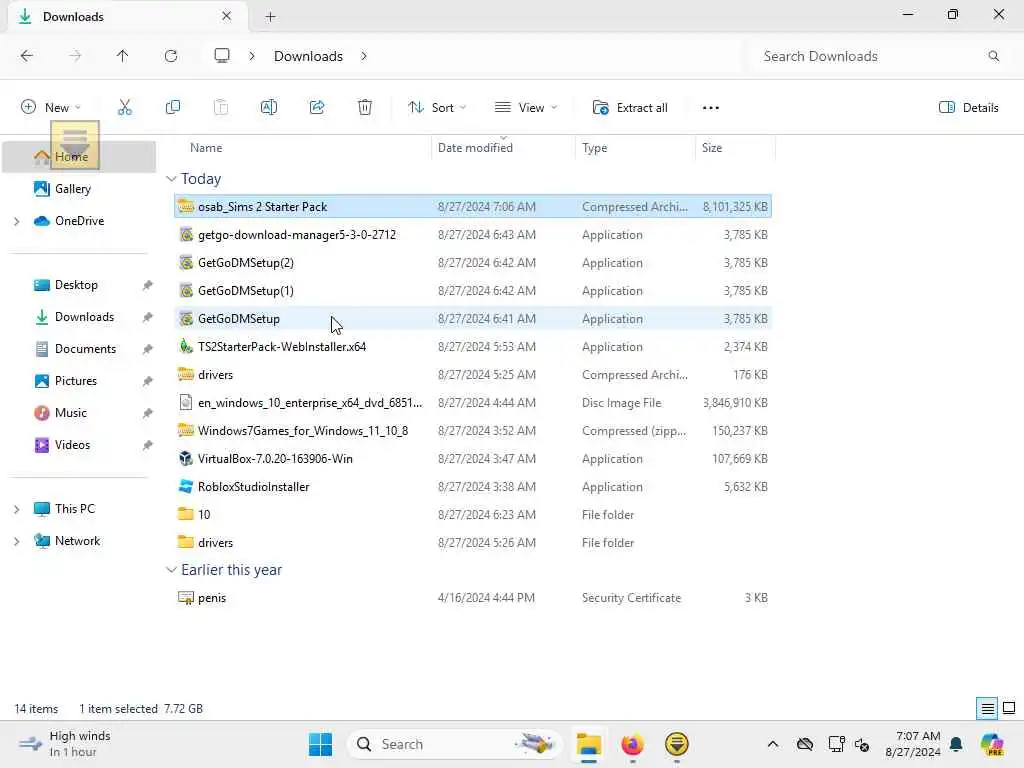This screenshot has height=768, width=1024.
Task: Select RobloxStudioInstaller file
Action: tap(473, 487)
